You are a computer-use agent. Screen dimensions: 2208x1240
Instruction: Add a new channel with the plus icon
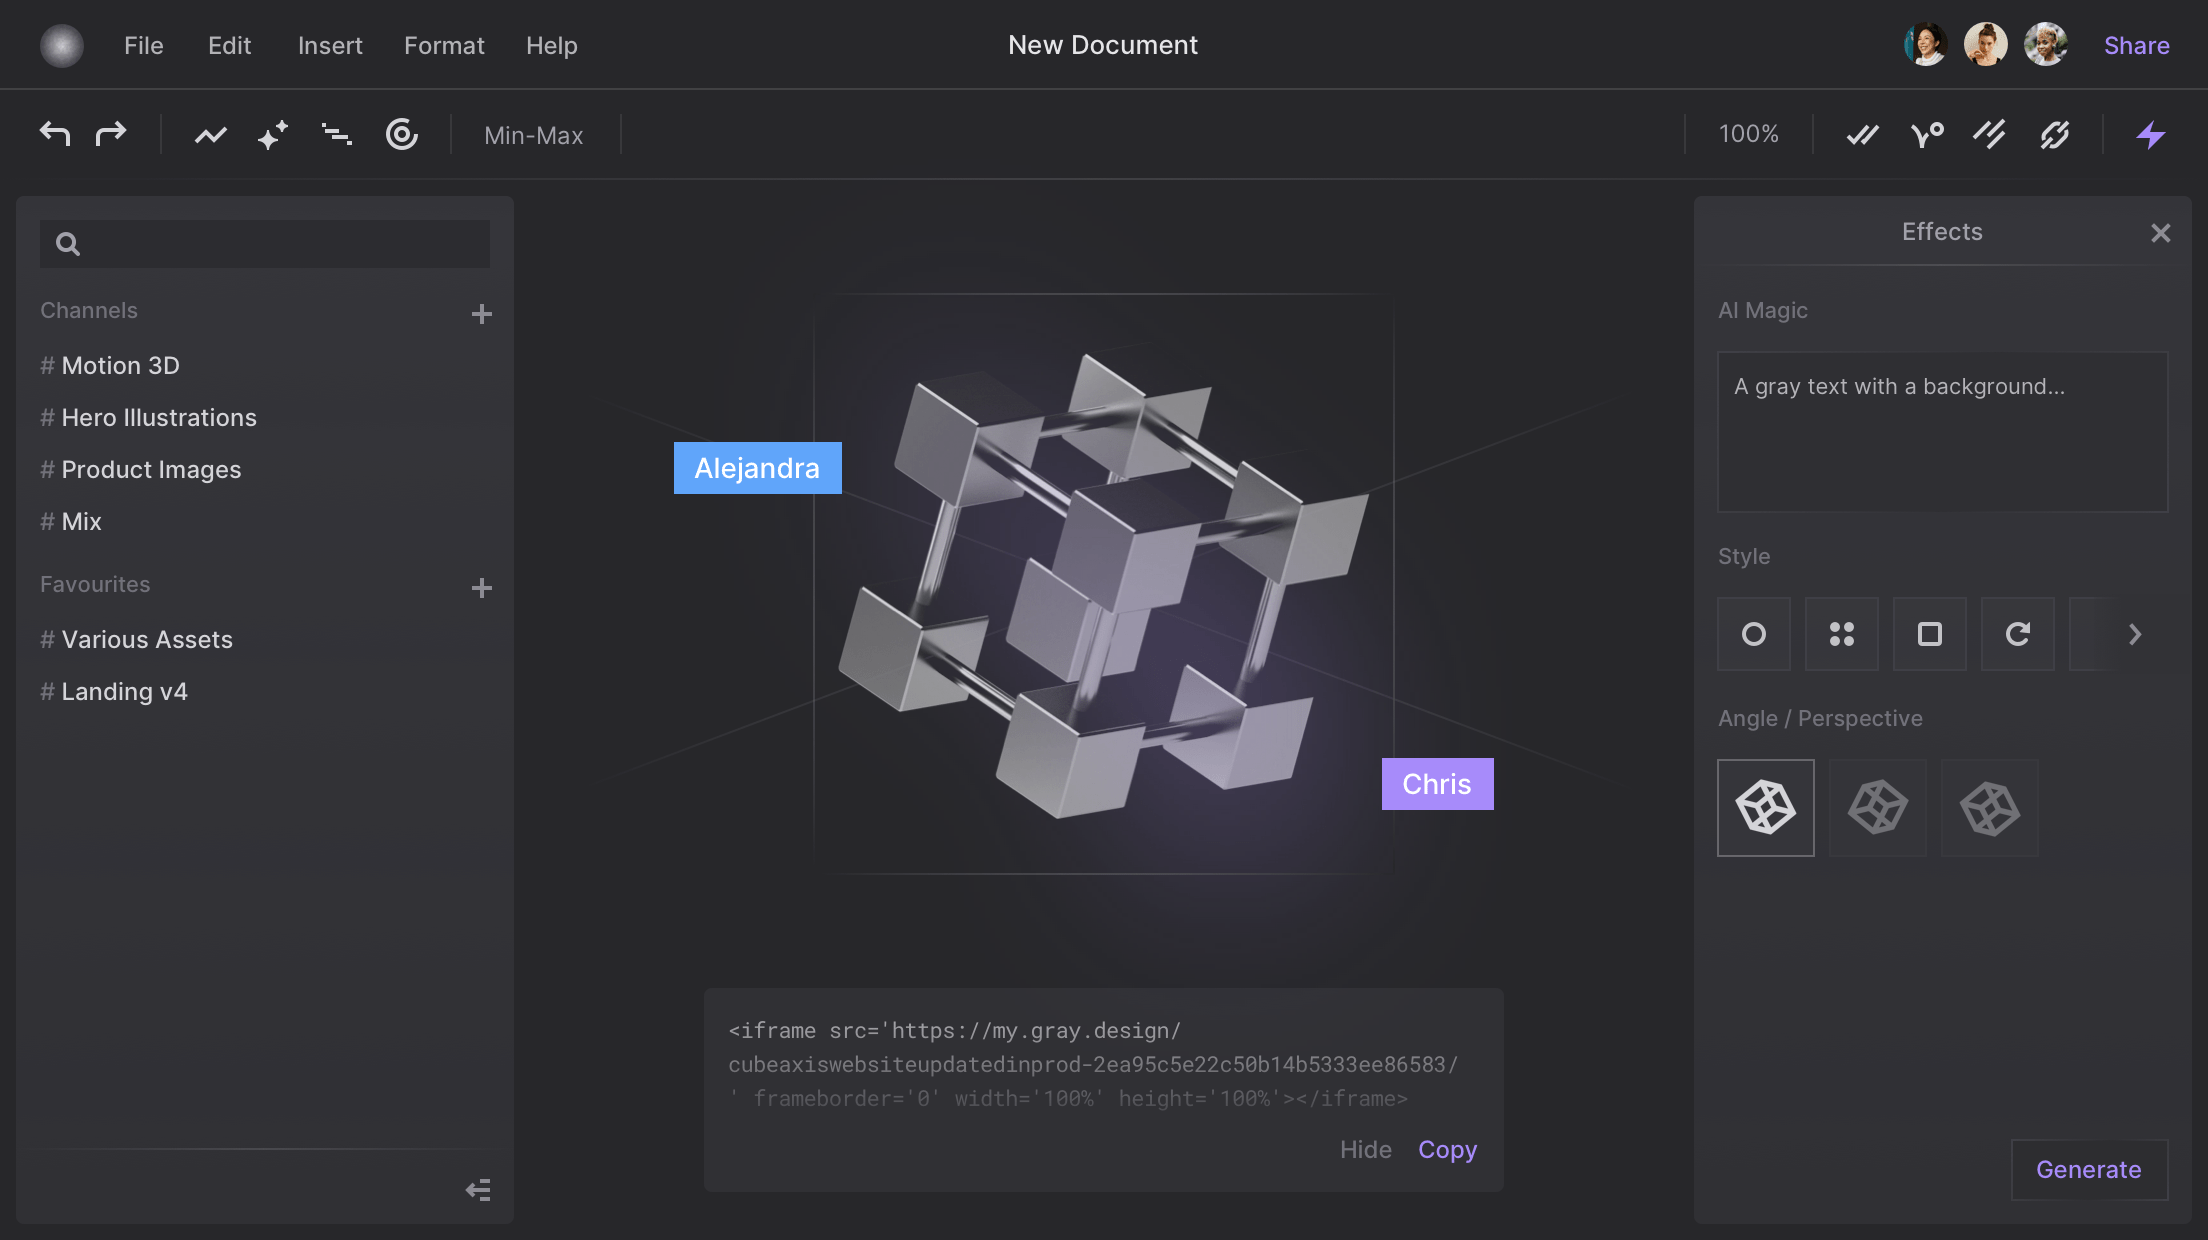pyautogui.click(x=481, y=313)
